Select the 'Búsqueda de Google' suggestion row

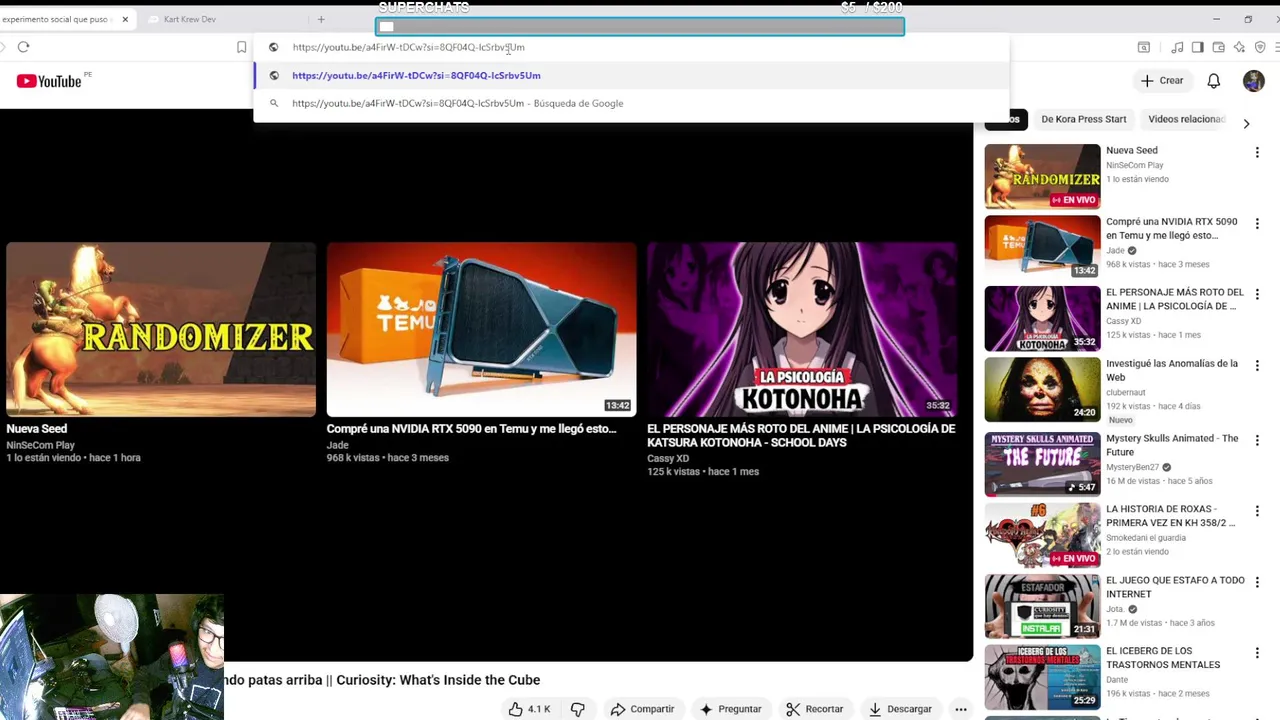[x=630, y=103]
